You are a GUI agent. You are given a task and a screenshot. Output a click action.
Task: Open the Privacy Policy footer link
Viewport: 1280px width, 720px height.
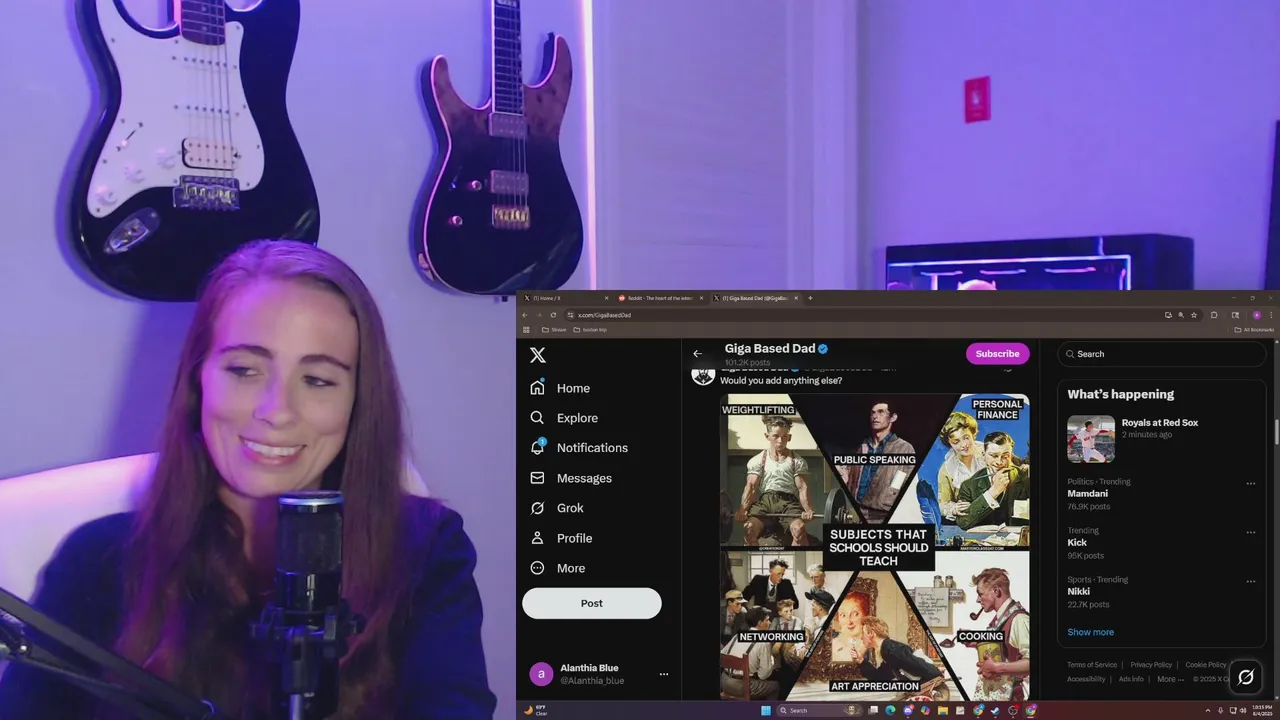pyautogui.click(x=1151, y=665)
